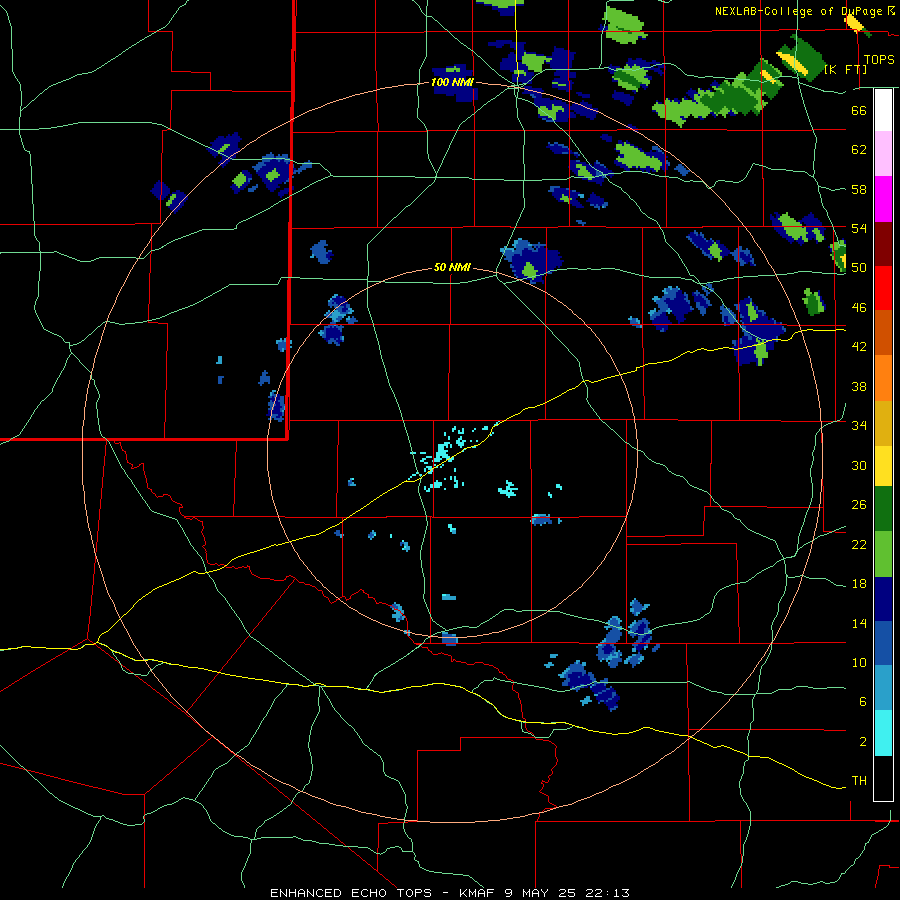Click the [K FT] units label

click(845, 70)
